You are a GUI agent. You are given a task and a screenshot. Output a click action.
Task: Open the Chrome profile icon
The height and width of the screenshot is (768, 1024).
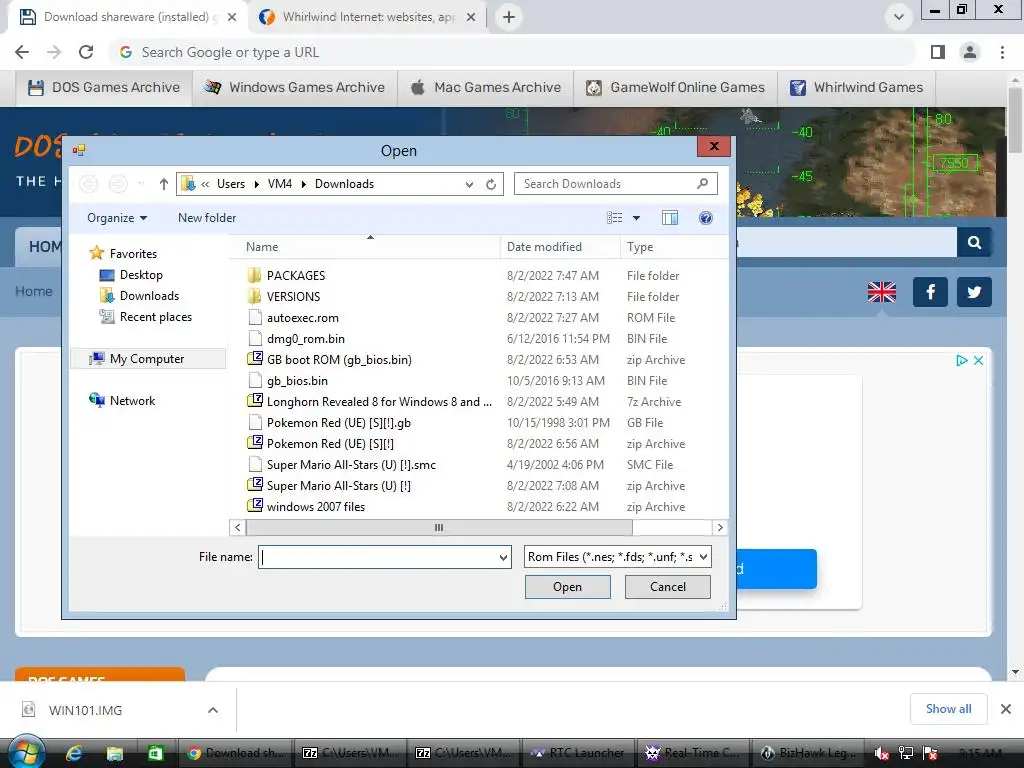pyautogui.click(x=970, y=52)
